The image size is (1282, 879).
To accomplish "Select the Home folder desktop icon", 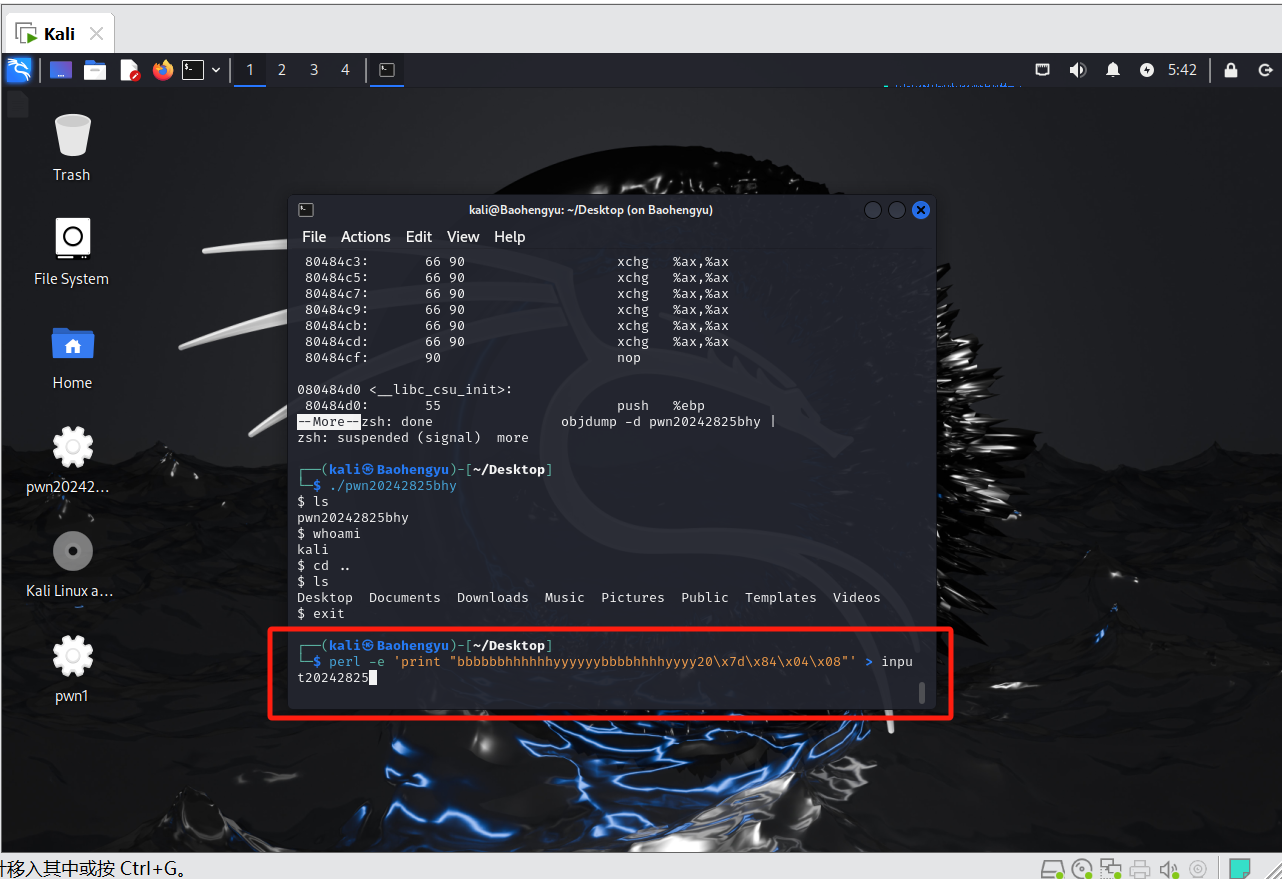I will coord(72,356).
